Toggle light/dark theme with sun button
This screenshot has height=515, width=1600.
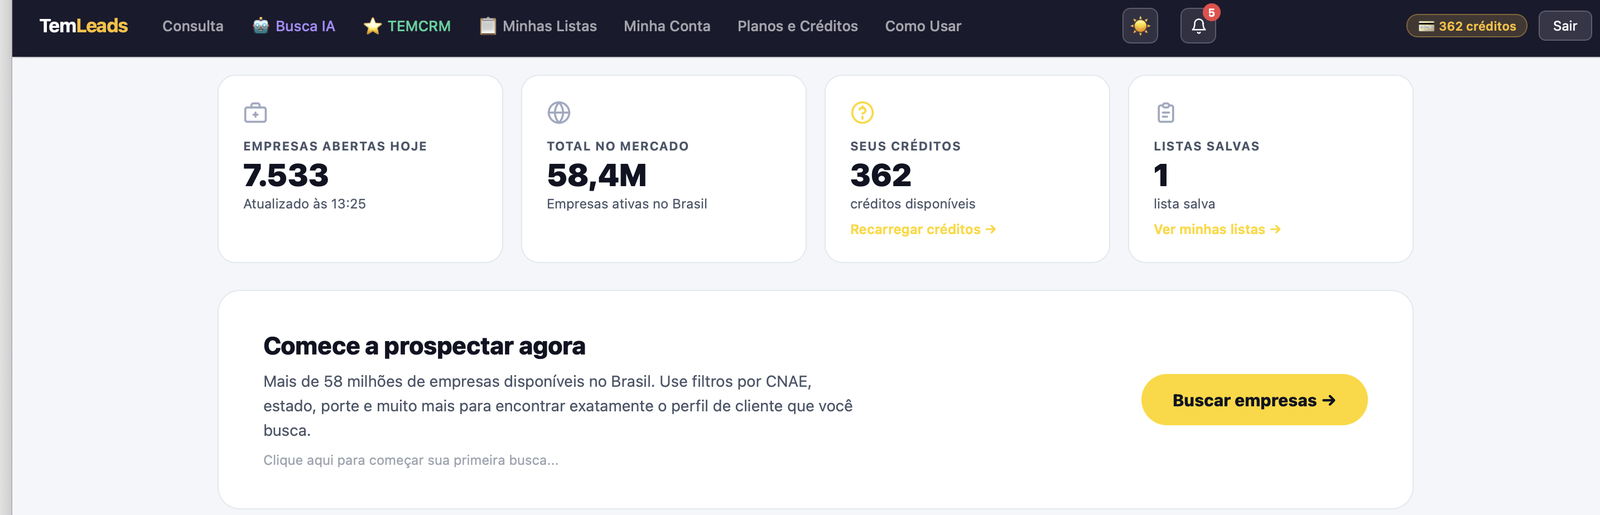(x=1140, y=26)
